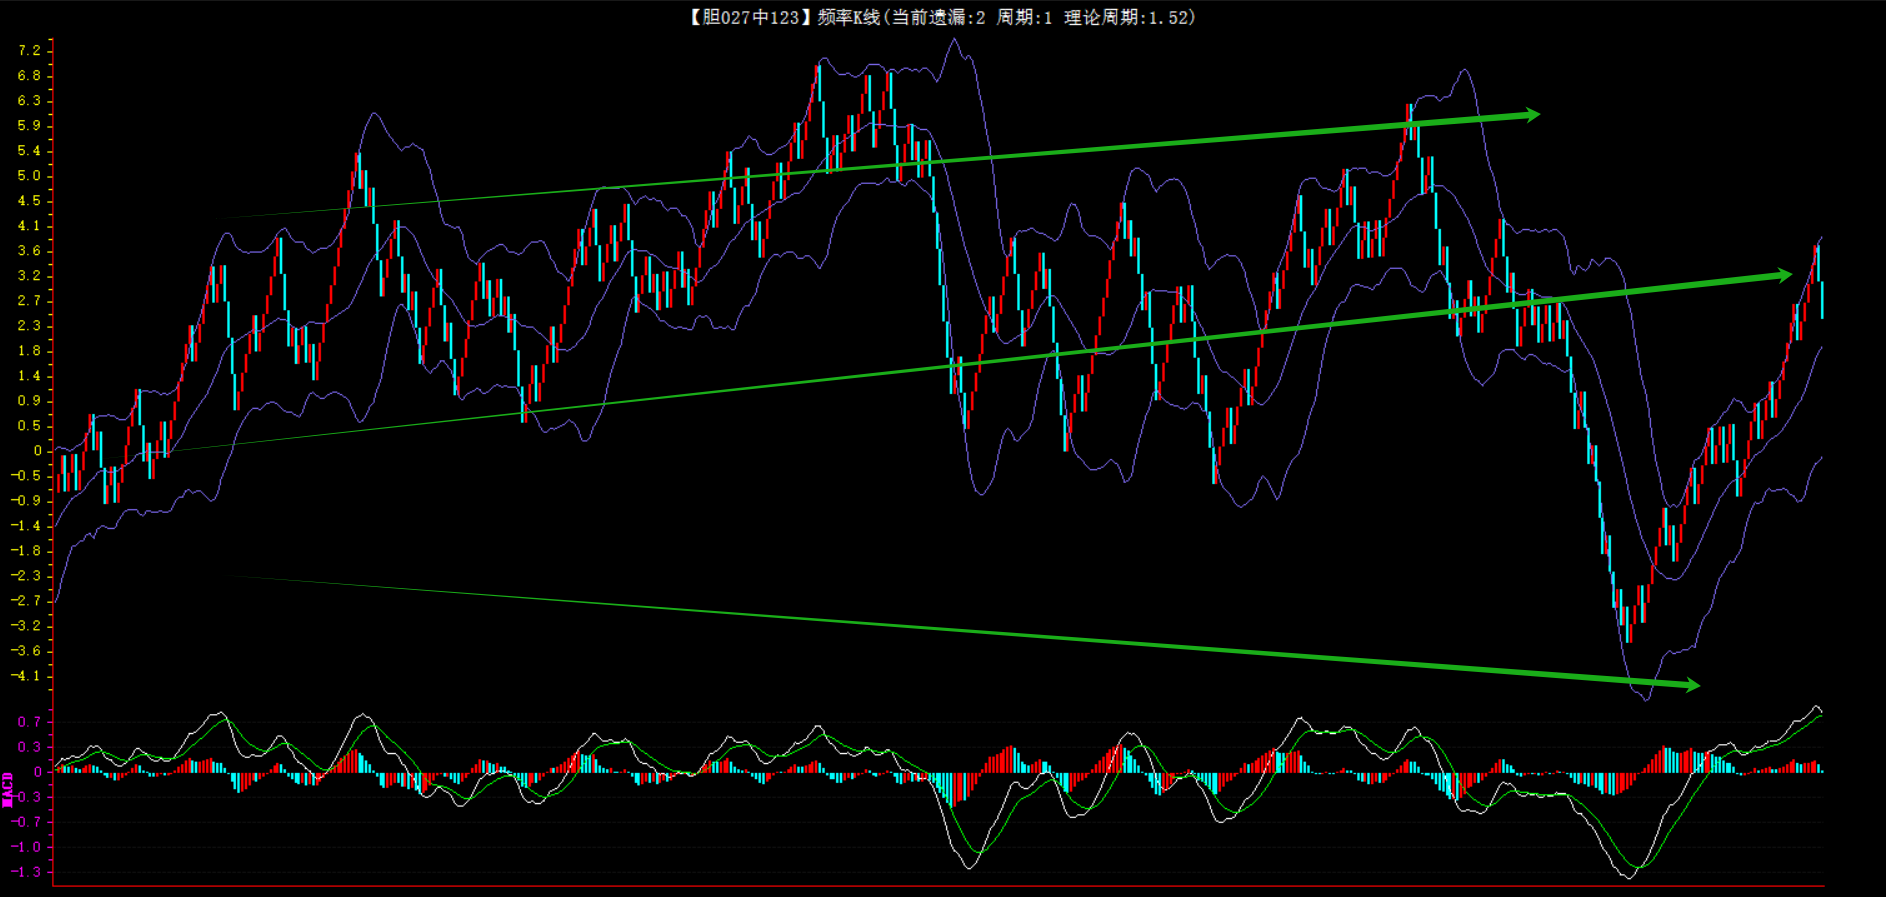Click the descending green trendline arrowhead
The image size is (1886, 897).
[1690, 685]
